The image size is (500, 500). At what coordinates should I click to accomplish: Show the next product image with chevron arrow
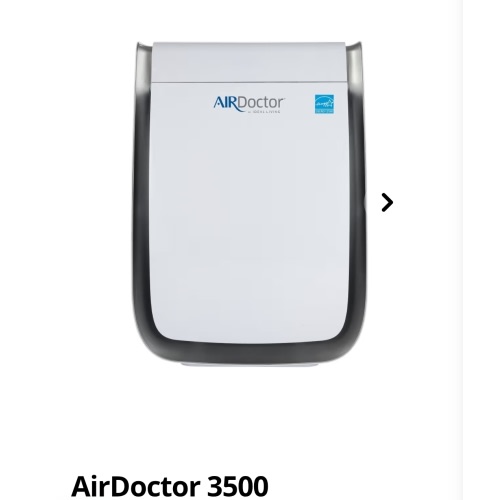(387, 202)
